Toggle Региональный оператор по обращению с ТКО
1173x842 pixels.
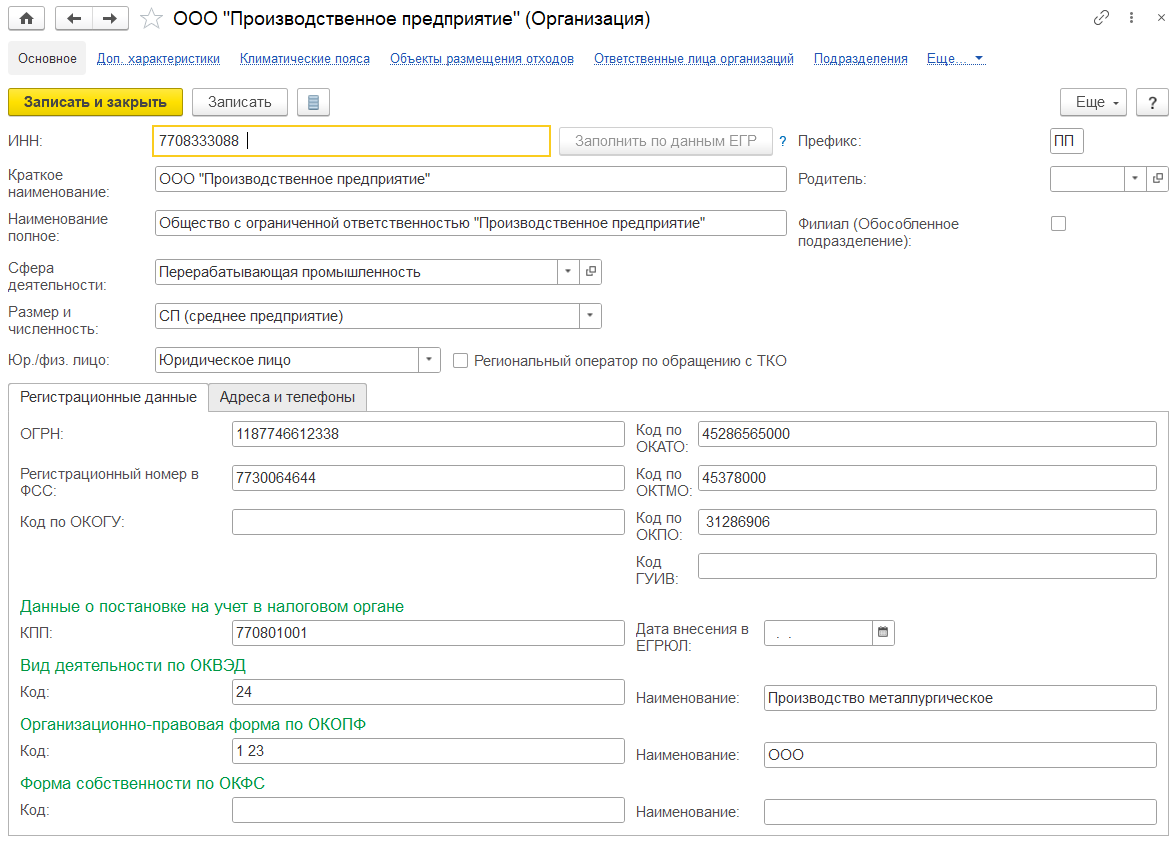461,360
